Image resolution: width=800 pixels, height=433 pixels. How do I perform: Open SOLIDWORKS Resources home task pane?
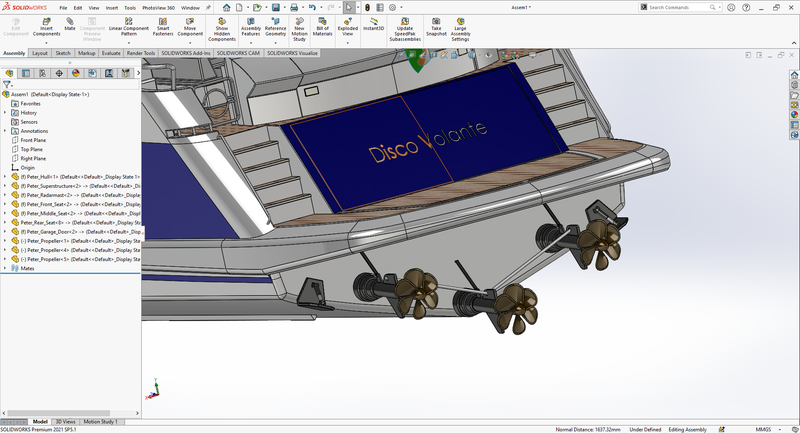point(794,75)
